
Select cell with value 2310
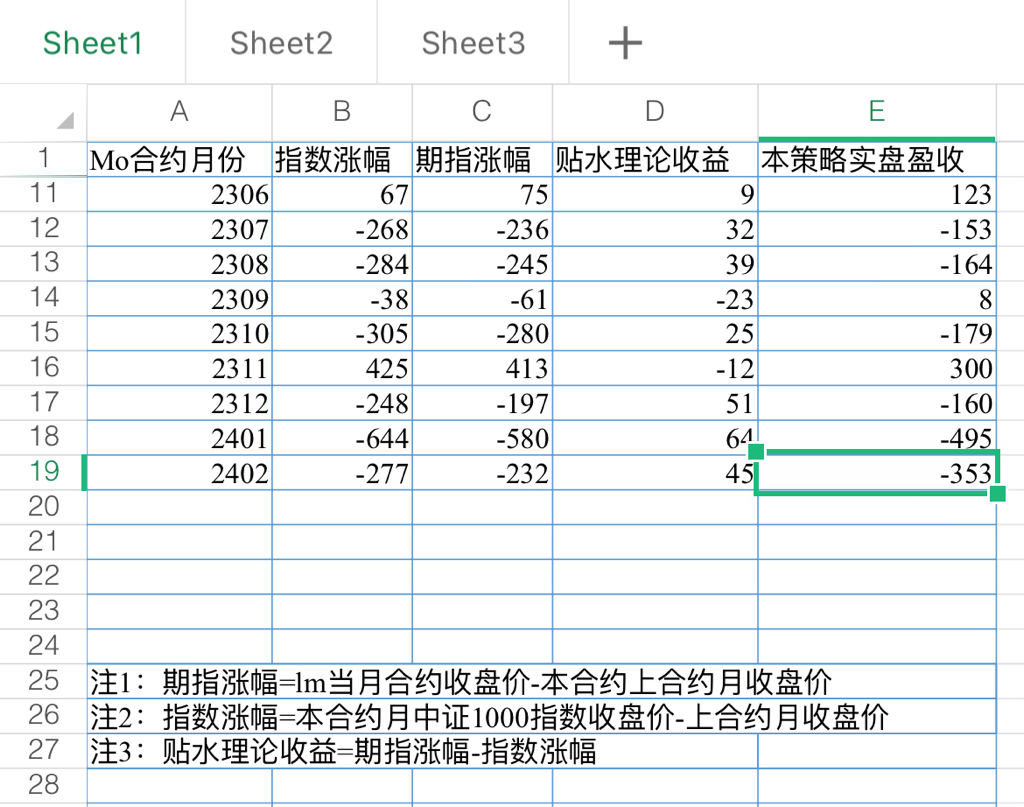pos(180,334)
